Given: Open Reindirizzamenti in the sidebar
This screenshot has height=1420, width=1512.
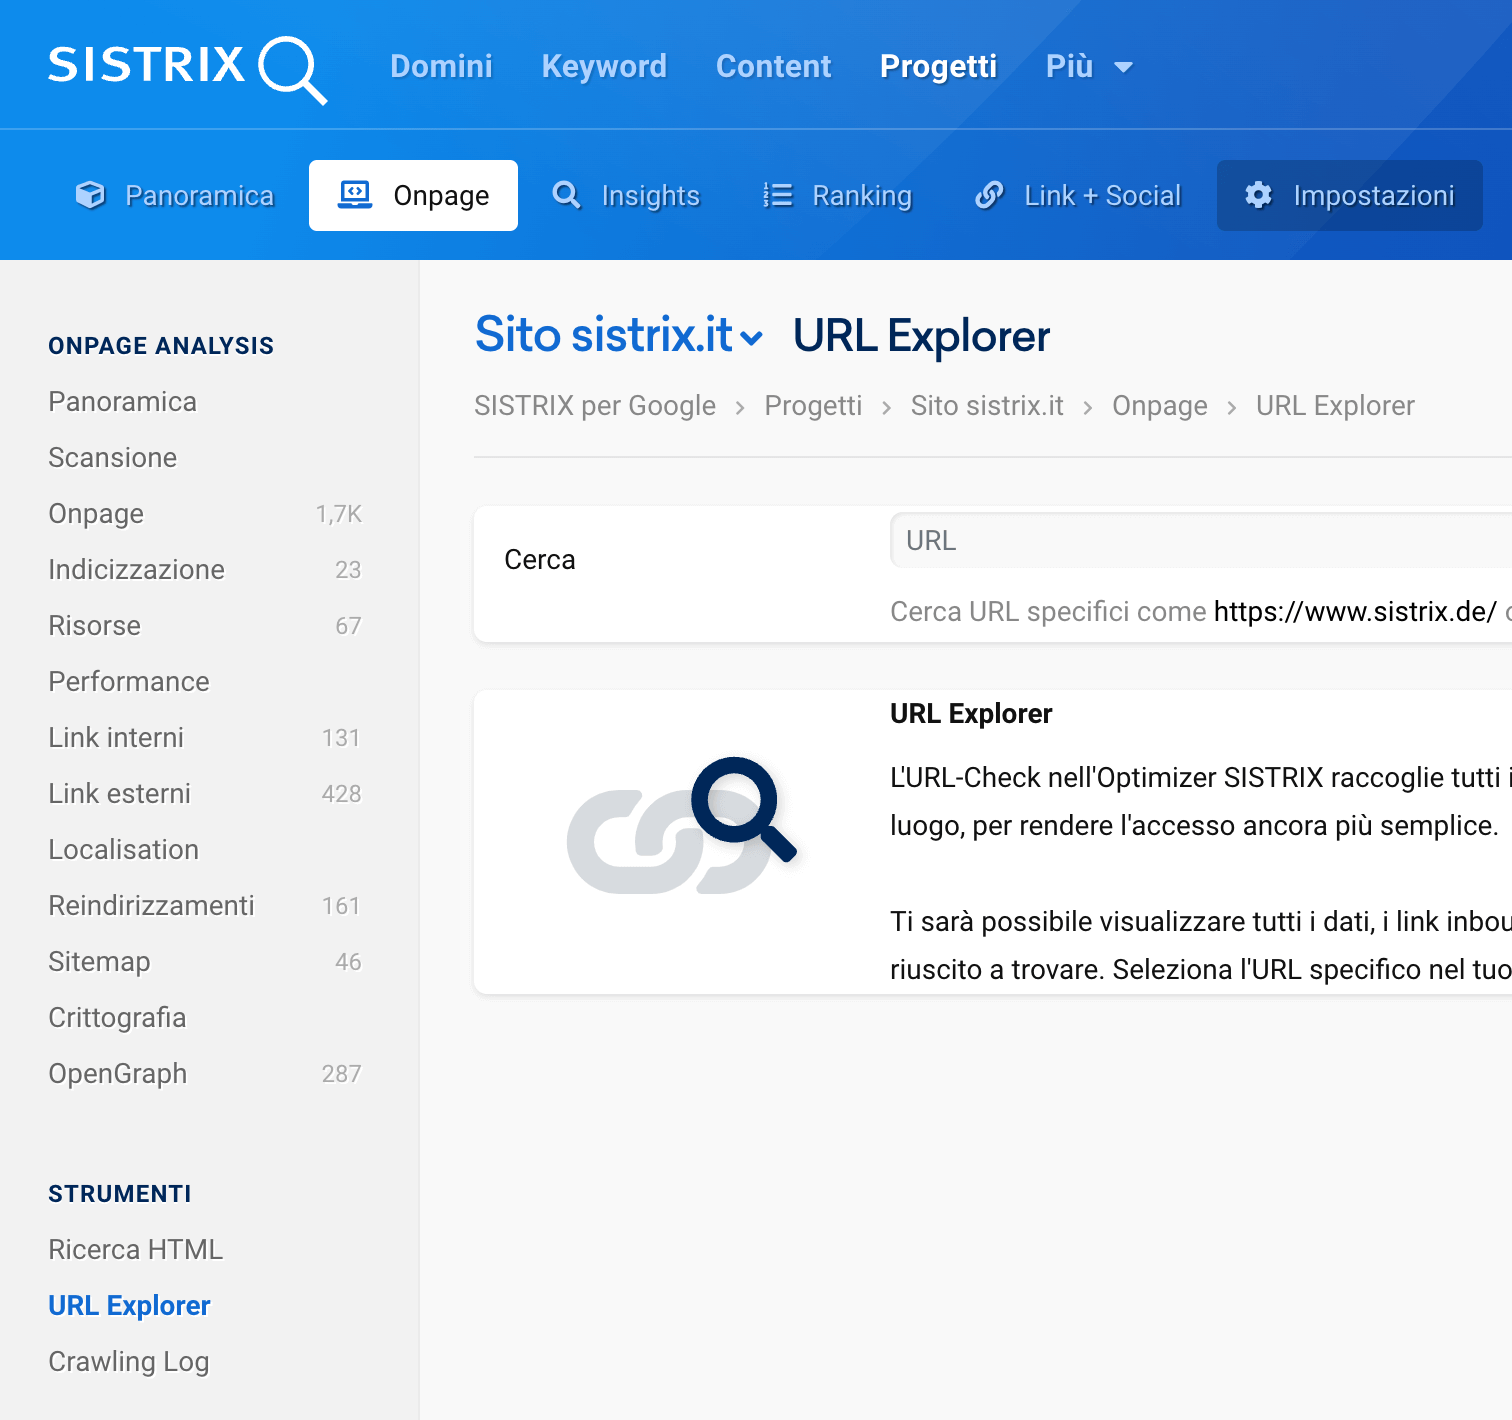Looking at the screenshot, I should tap(151, 906).
